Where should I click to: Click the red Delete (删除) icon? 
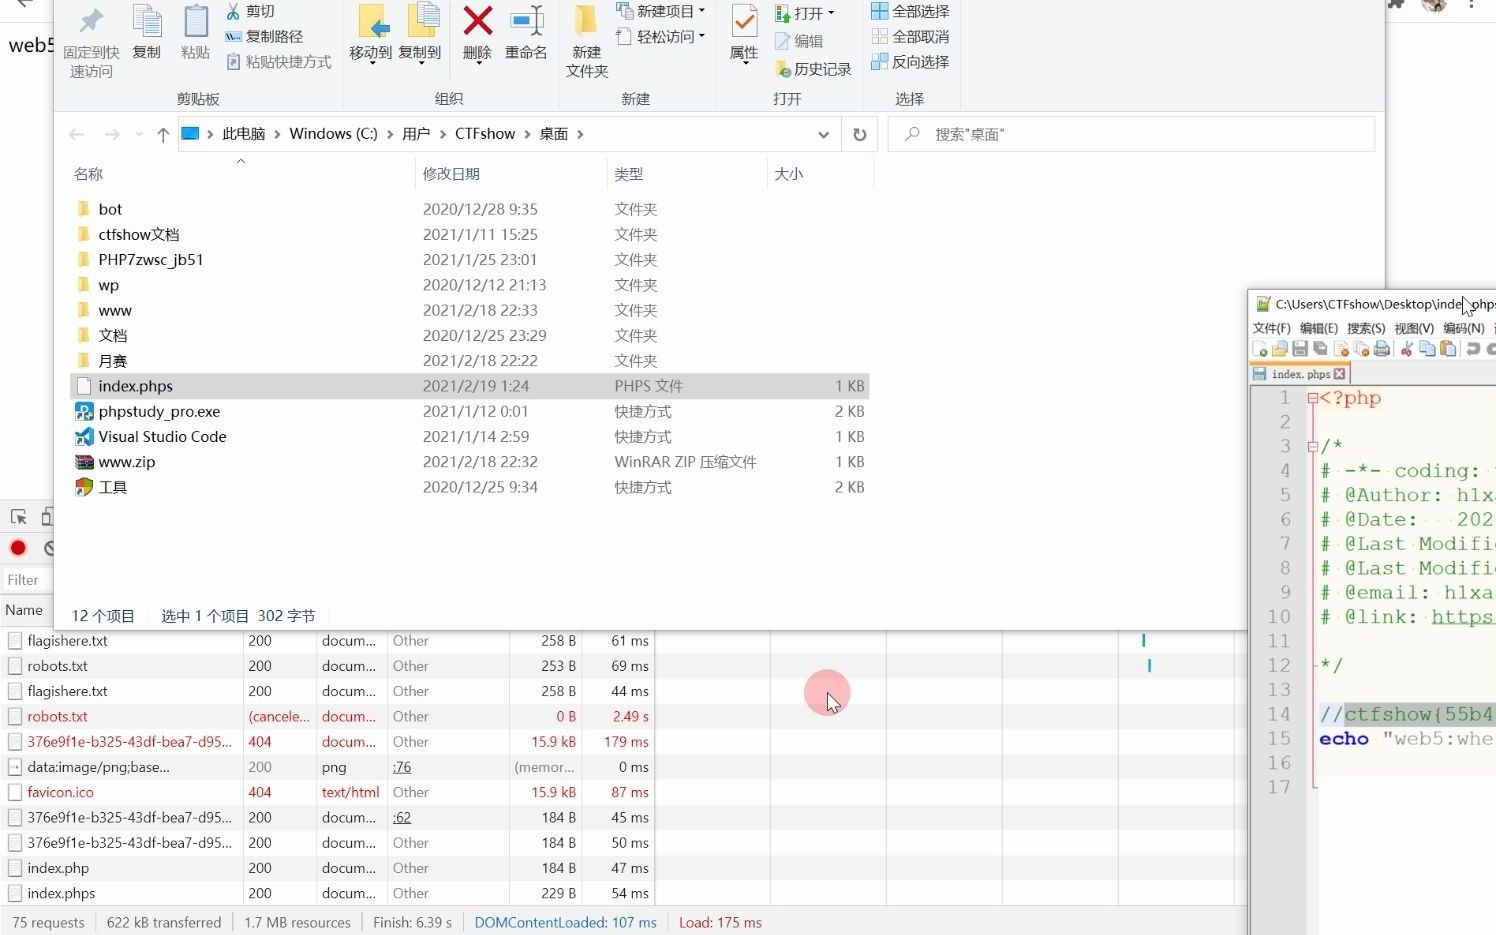478,20
